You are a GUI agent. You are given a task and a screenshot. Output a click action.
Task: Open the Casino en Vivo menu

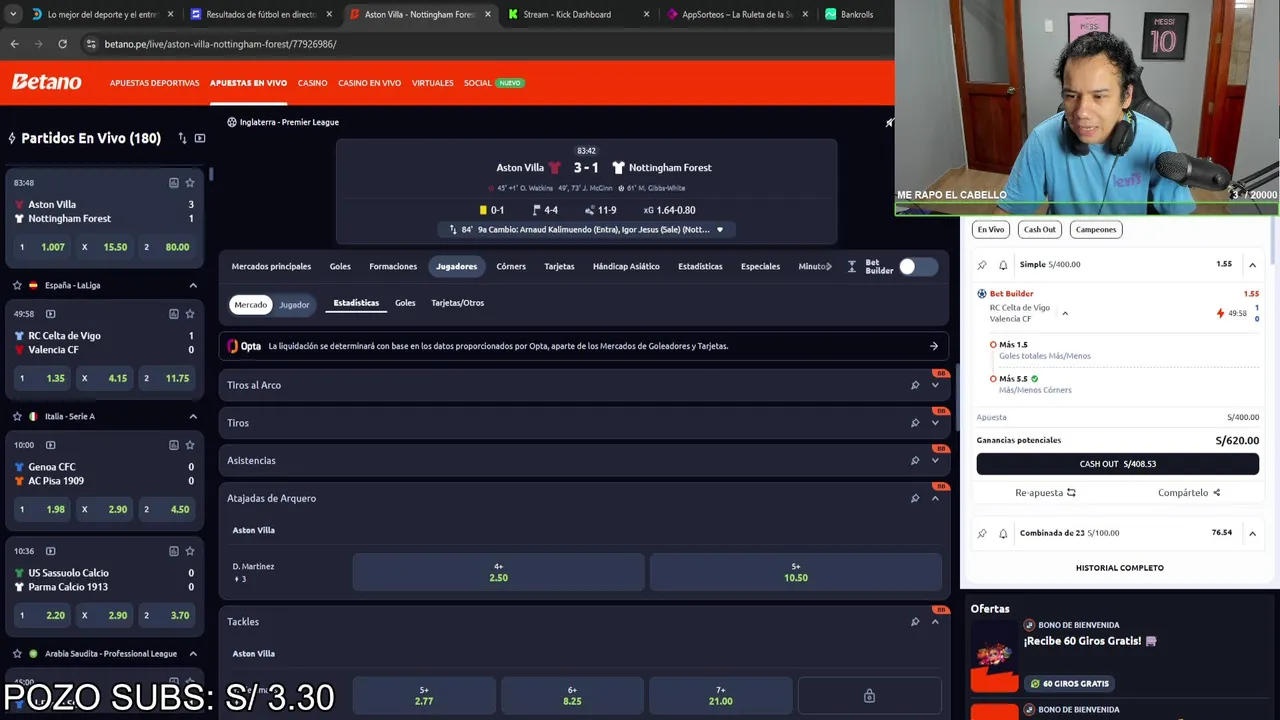coord(369,83)
